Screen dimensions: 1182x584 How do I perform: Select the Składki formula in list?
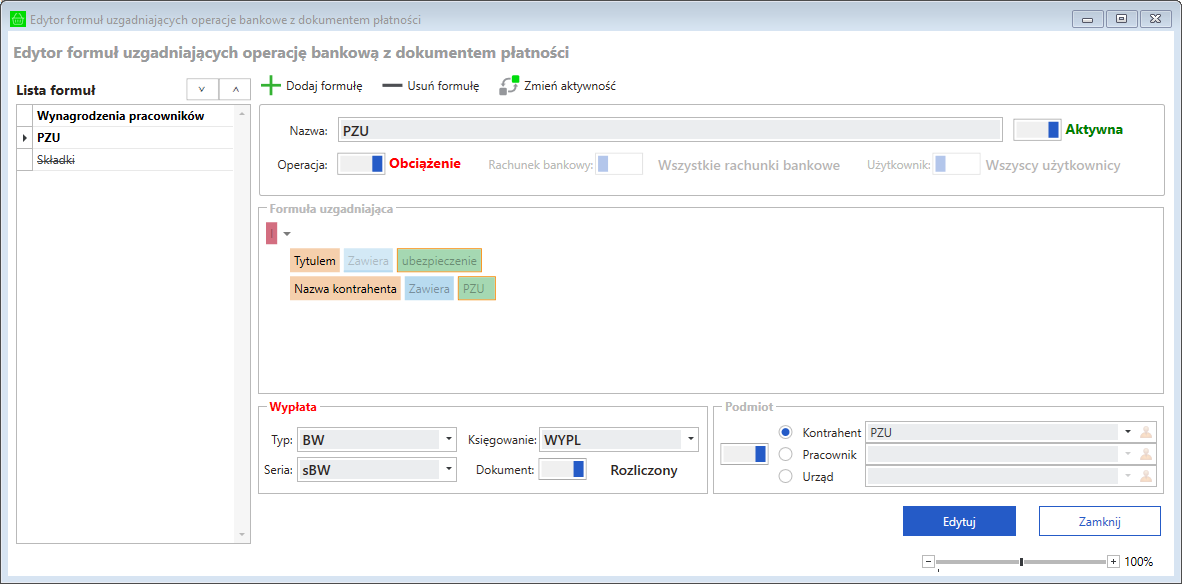tap(56, 160)
